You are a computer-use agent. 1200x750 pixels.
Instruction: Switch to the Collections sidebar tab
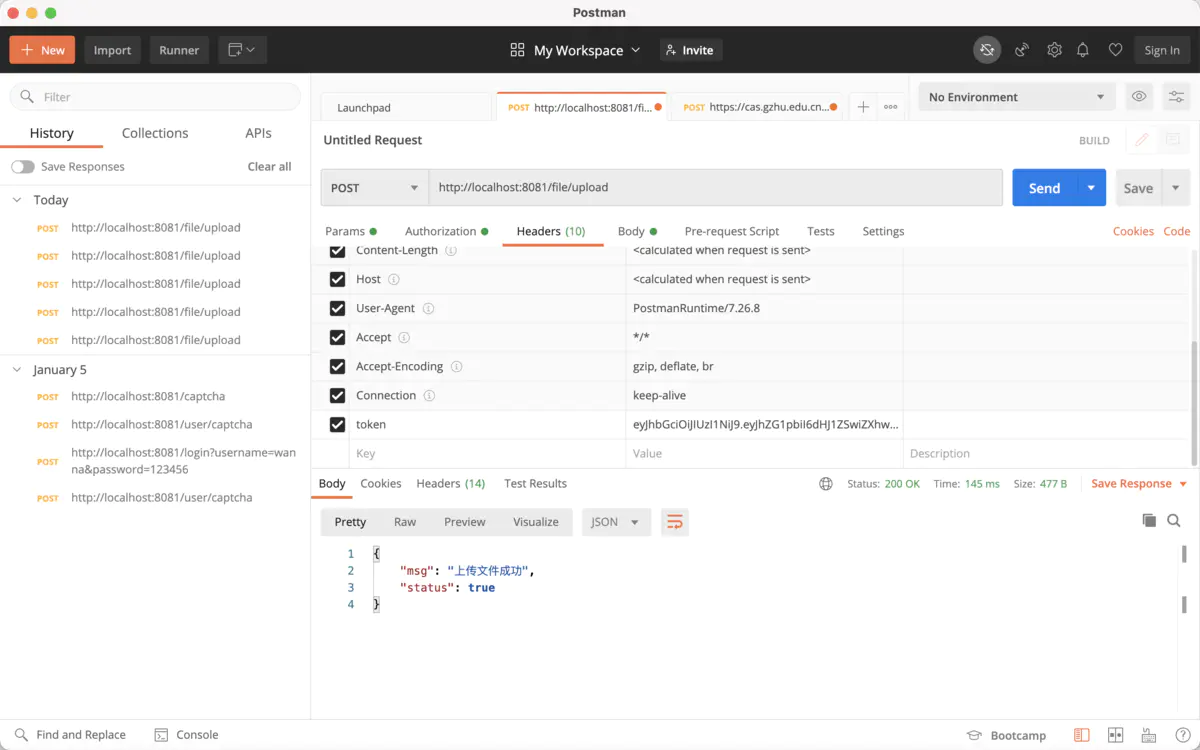(155, 133)
